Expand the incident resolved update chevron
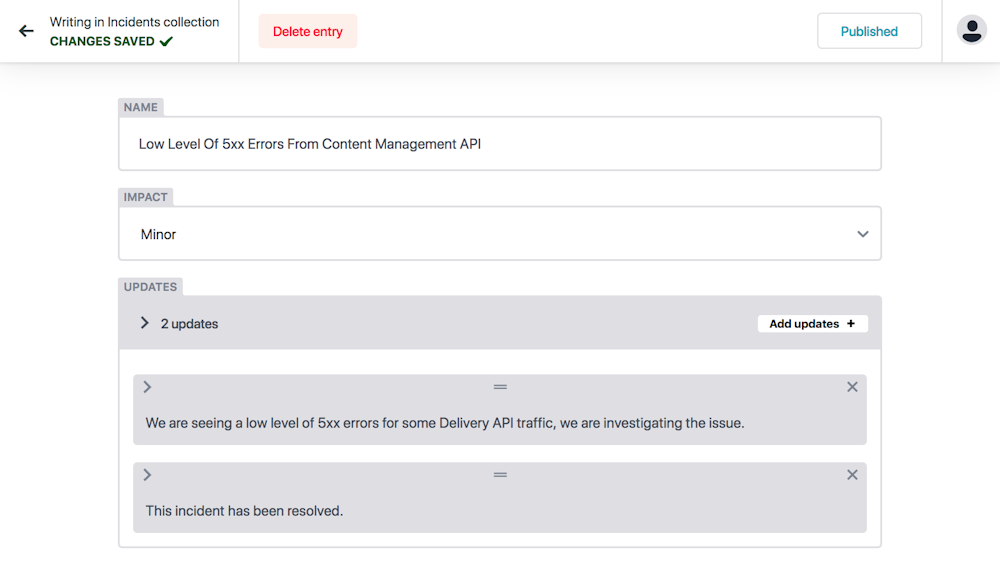 click(147, 475)
